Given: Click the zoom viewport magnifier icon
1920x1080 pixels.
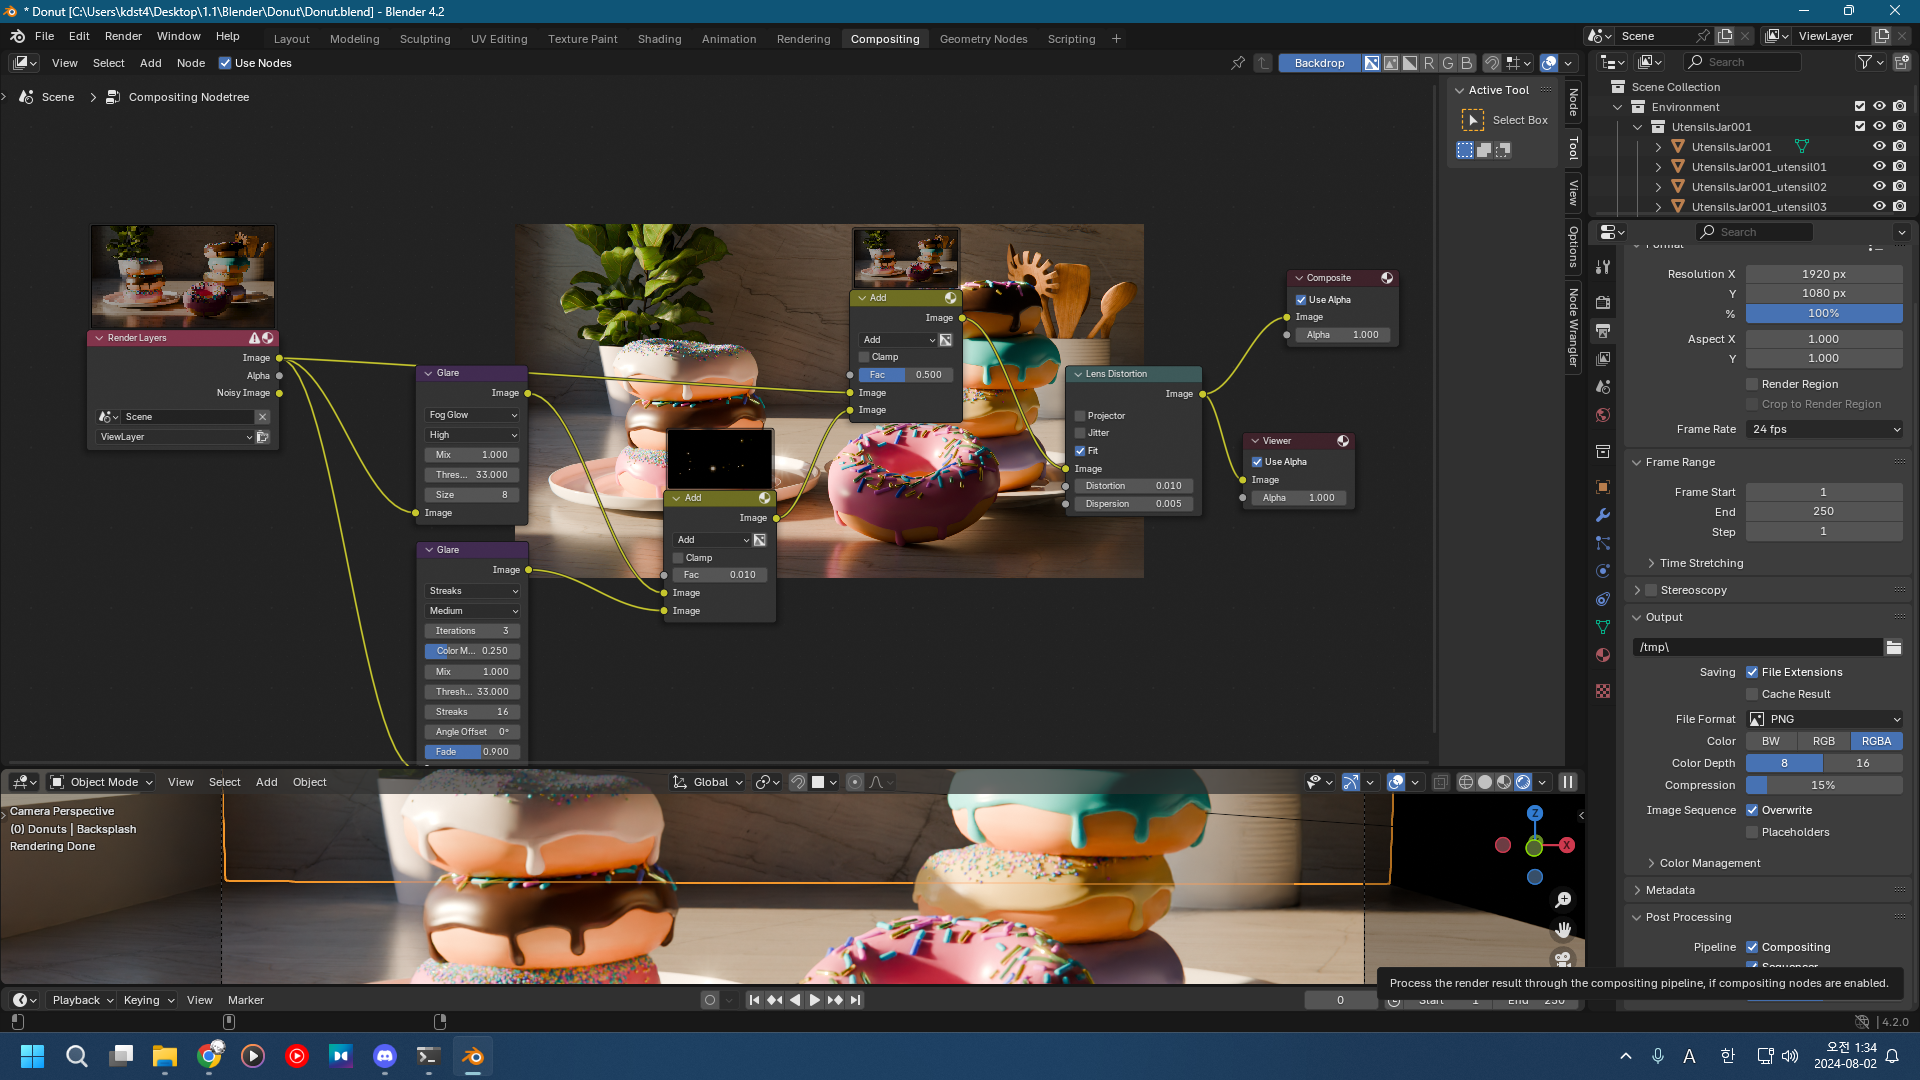Looking at the screenshot, I should pos(1563,900).
